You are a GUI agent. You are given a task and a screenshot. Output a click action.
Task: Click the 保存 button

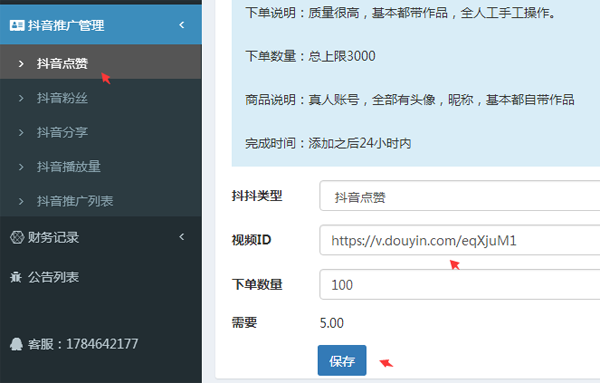342,360
